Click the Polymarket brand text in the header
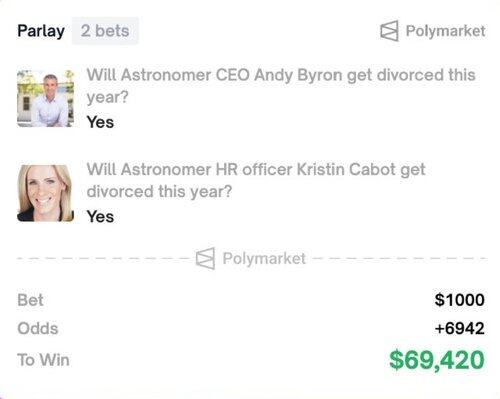 pos(445,31)
